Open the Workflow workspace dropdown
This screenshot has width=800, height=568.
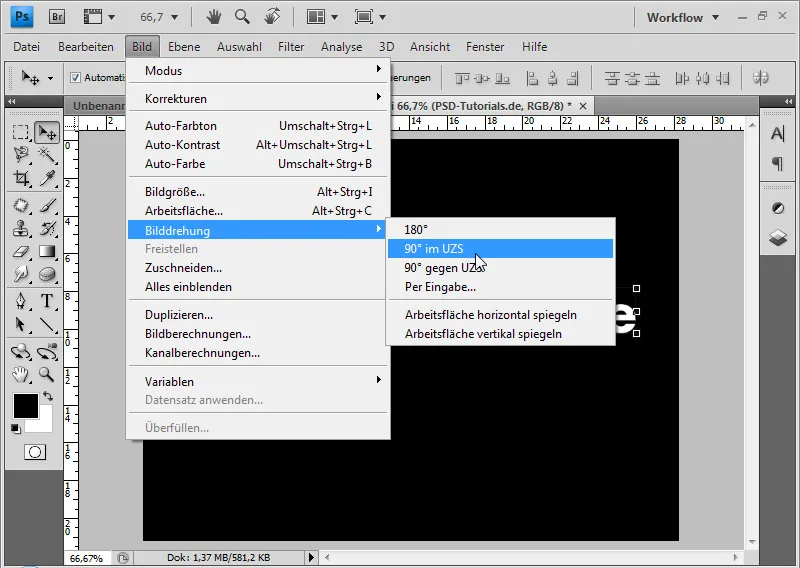pyautogui.click(x=683, y=18)
